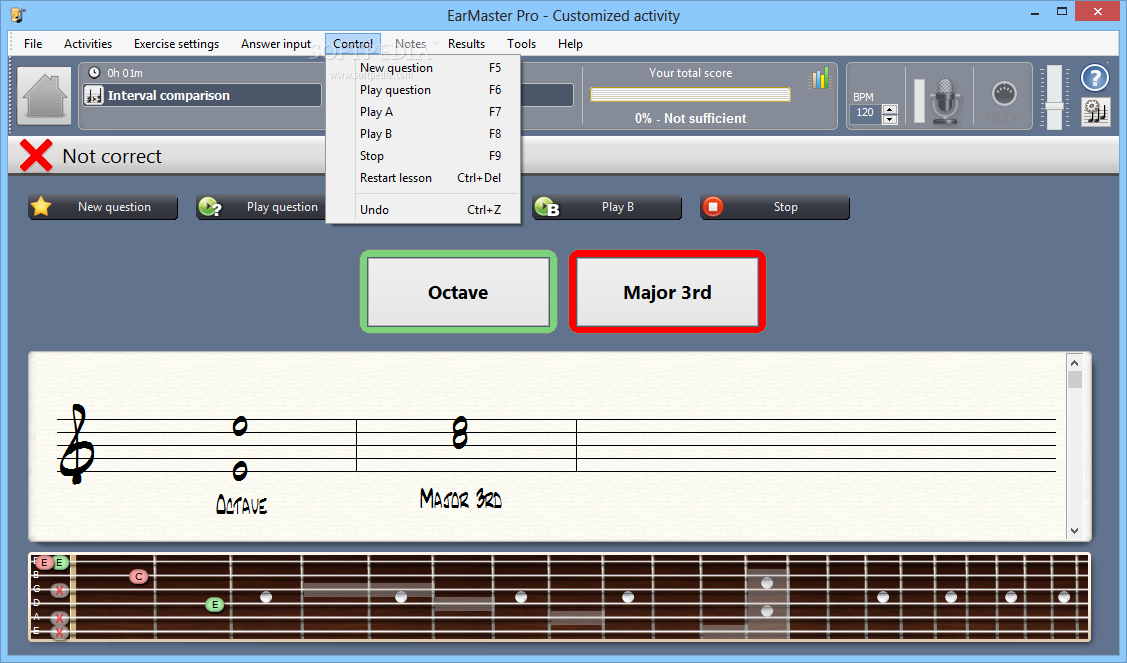1127x663 pixels.
Task: Select the MIDI in connector icon
Action: (x=1004, y=93)
